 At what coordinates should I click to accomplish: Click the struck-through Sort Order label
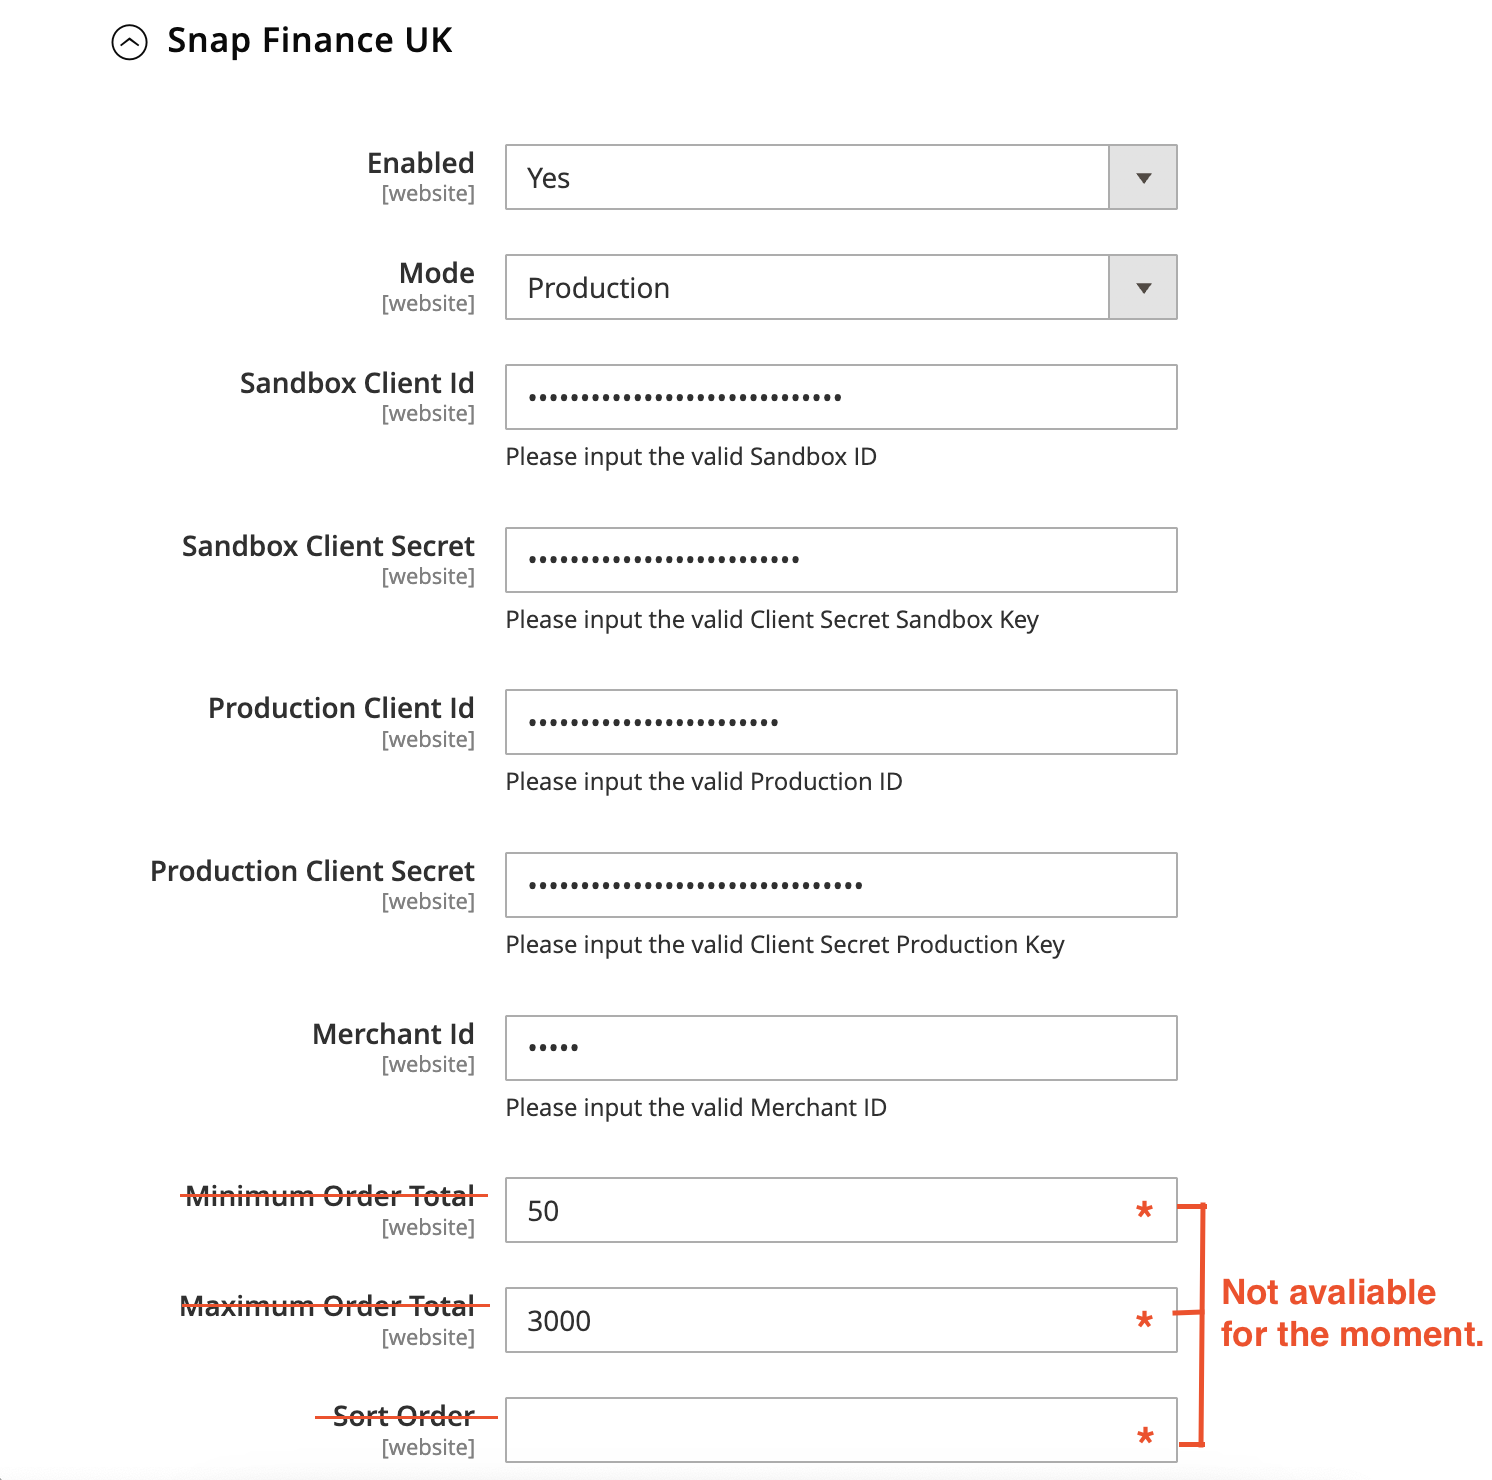point(403,1415)
